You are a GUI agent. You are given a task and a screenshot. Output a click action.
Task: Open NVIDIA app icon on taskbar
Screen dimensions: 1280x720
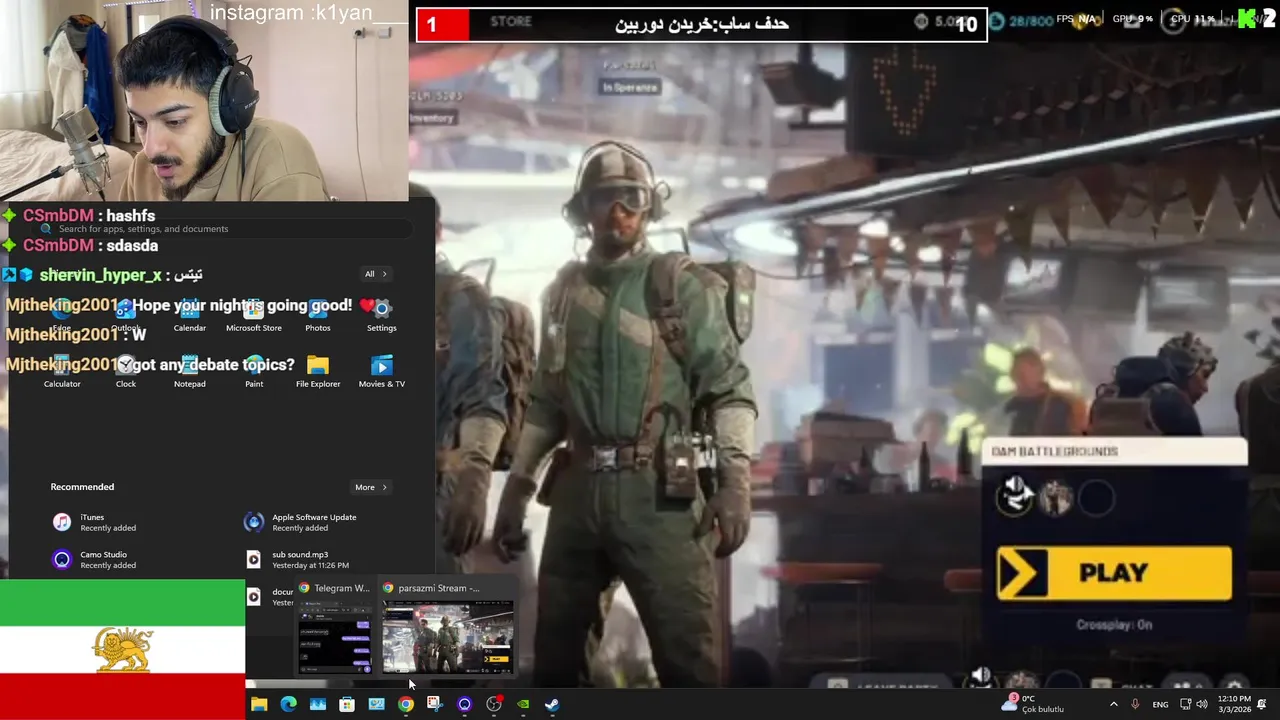coord(523,704)
